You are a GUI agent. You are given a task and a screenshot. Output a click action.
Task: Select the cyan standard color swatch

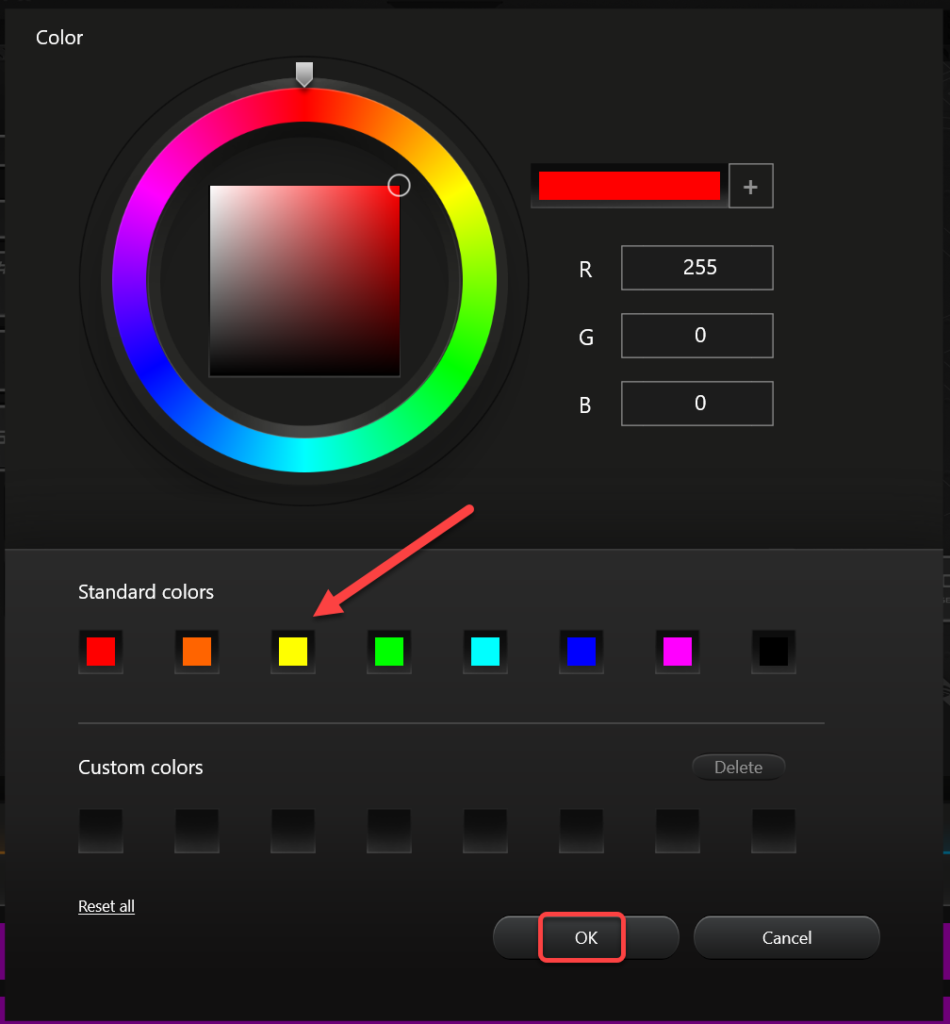[x=484, y=650]
